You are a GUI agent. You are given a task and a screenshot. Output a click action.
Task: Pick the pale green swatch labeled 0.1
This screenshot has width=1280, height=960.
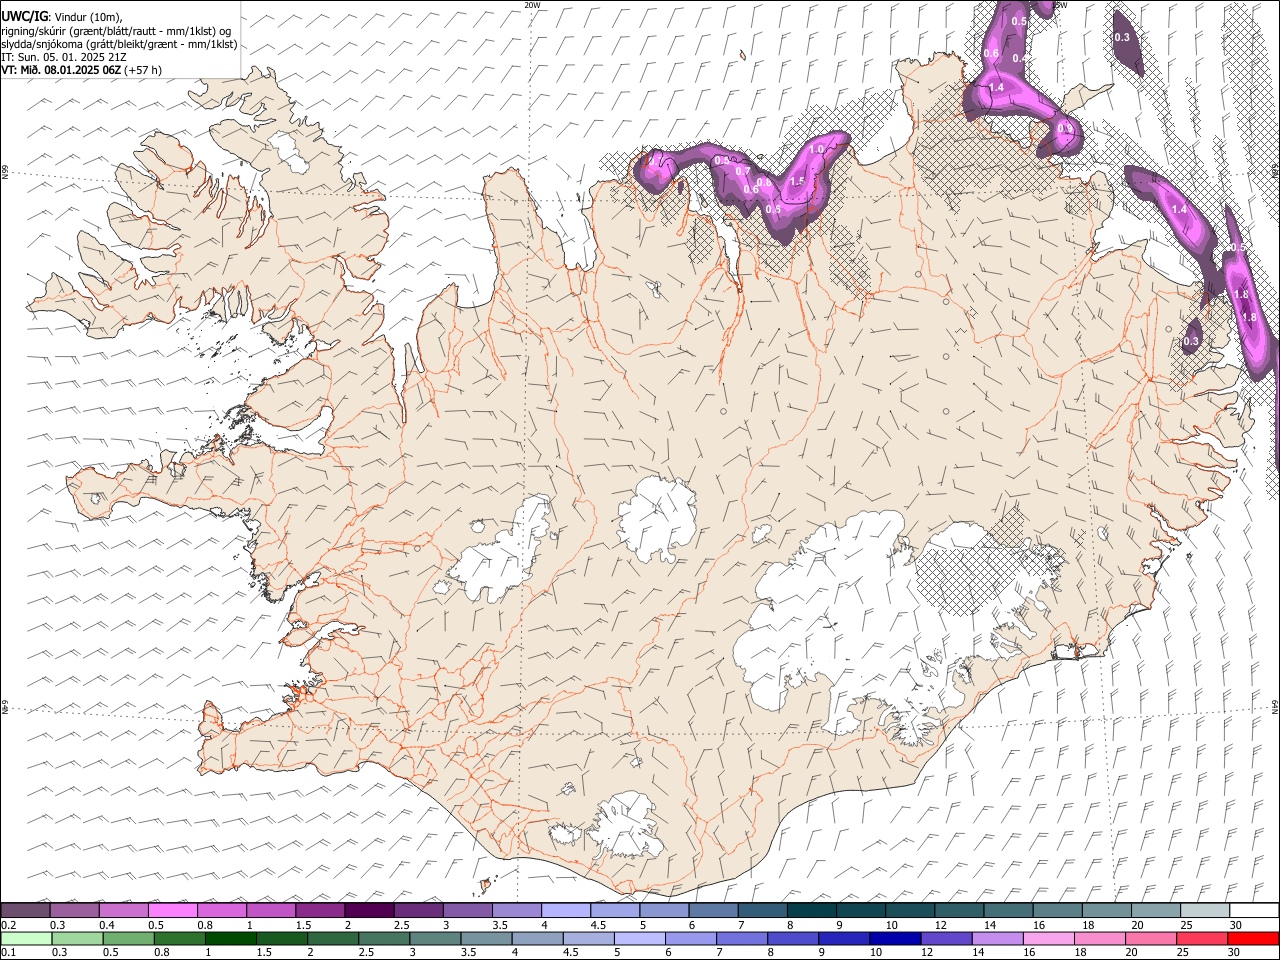tap(26, 938)
